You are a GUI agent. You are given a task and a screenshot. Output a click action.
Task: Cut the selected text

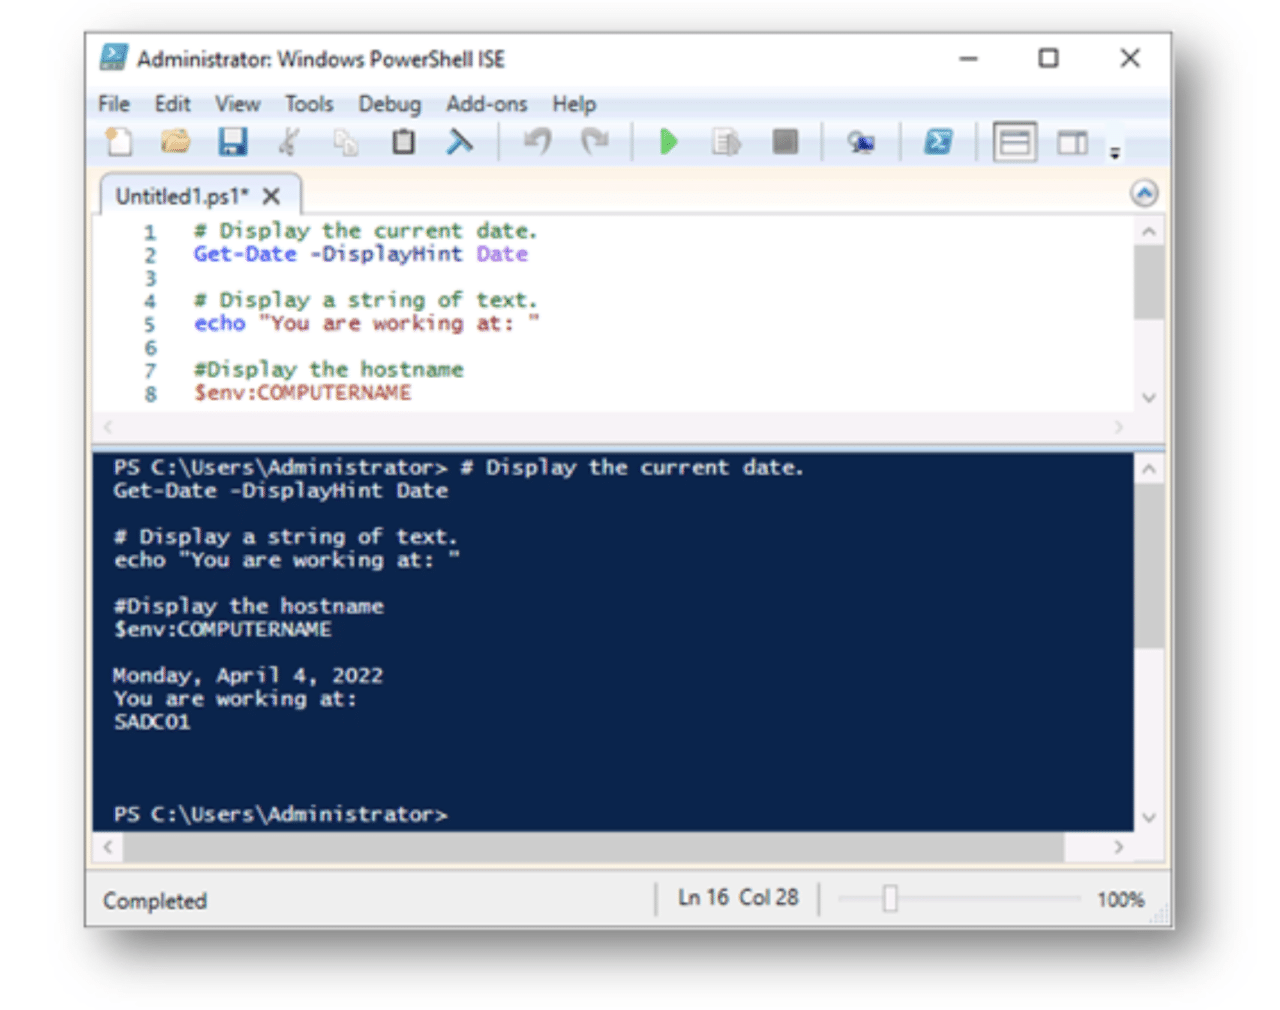[288, 142]
